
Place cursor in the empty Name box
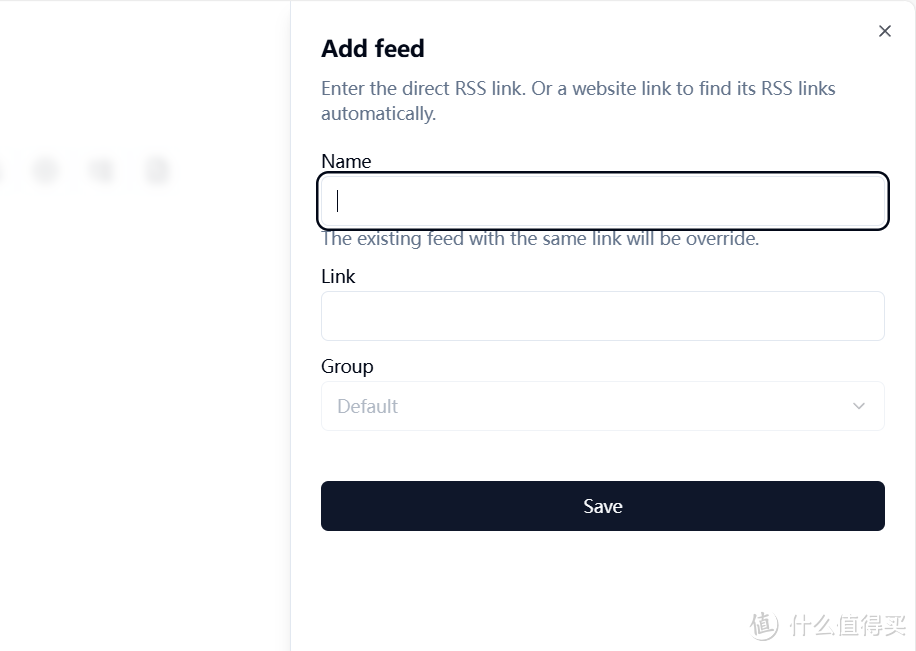[602, 201]
